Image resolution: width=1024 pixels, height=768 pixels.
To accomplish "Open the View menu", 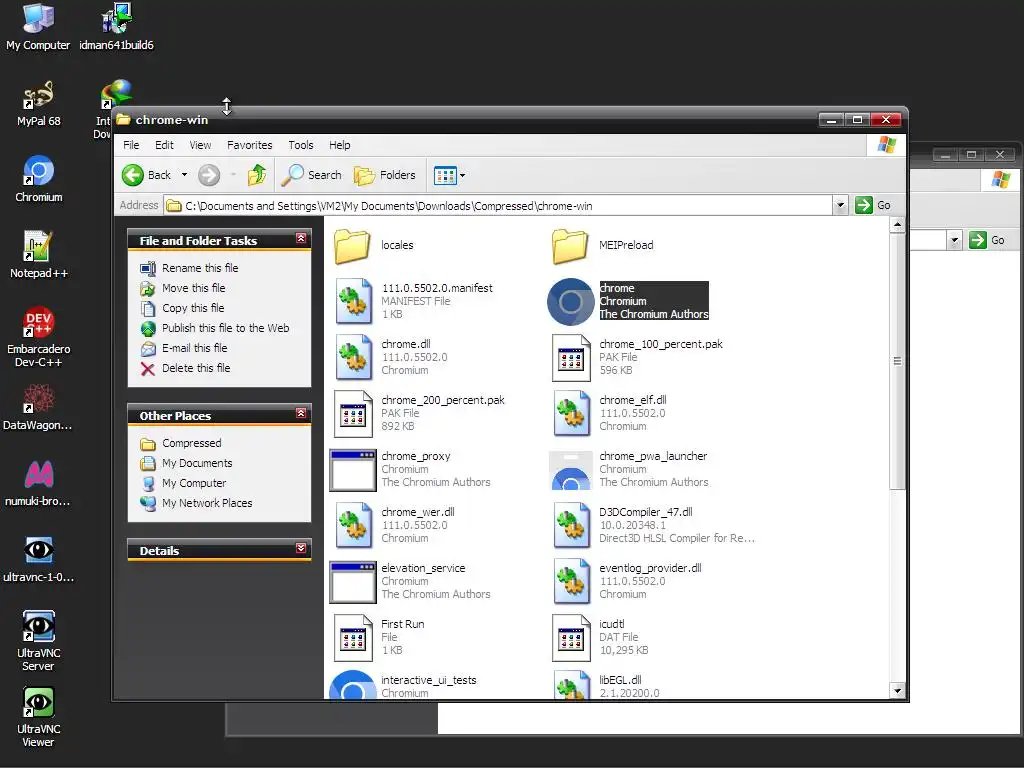I will pyautogui.click(x=200, y=145).
